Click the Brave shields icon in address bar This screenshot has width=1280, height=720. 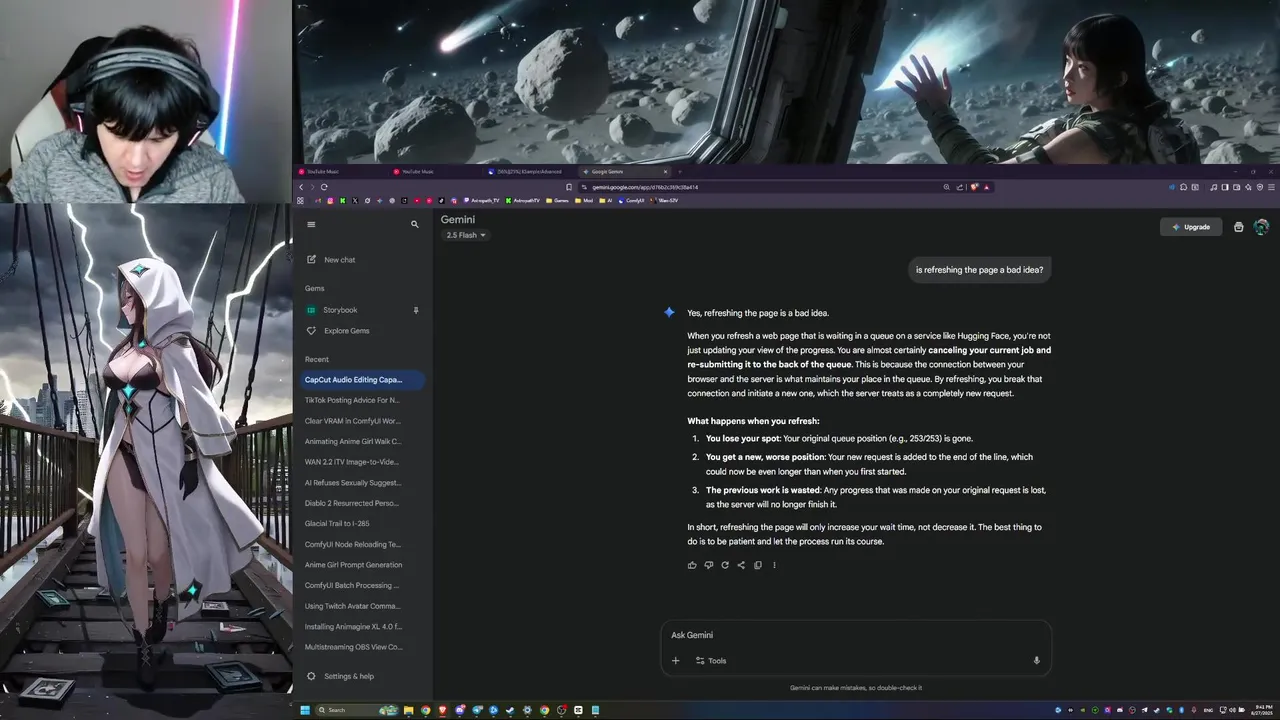click(973, 187)
